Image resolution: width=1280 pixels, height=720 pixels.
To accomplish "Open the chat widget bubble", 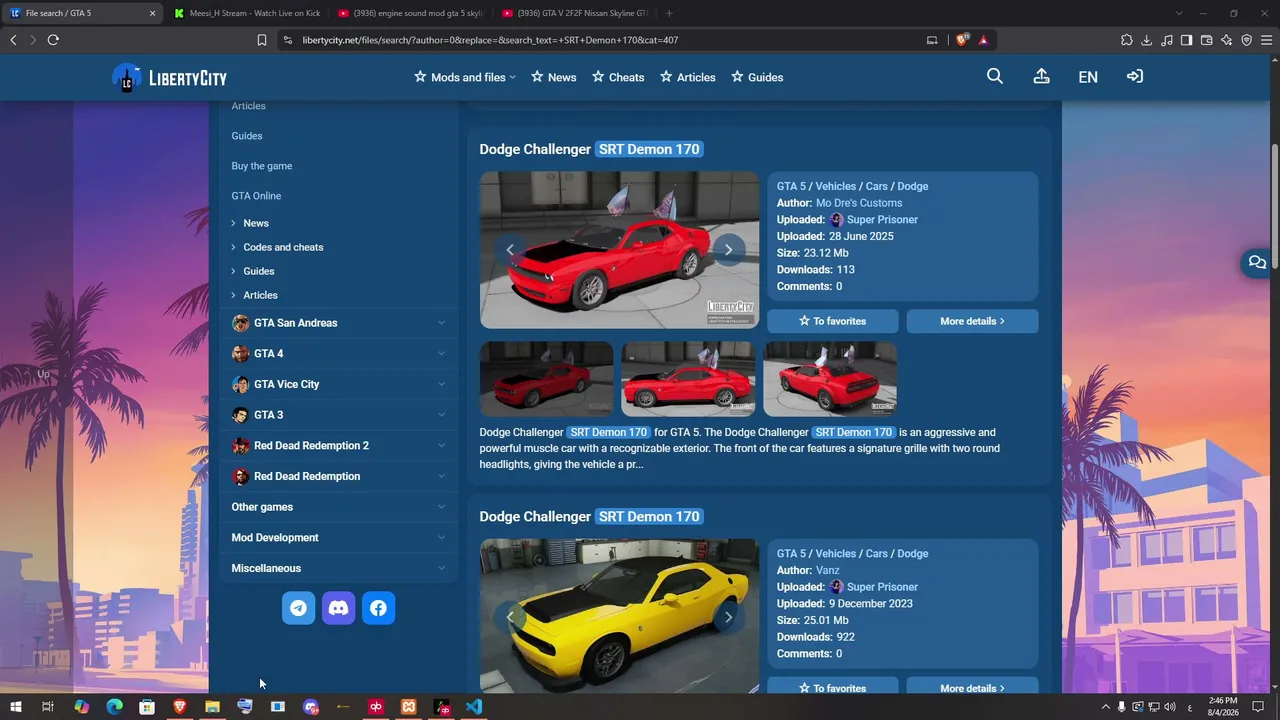I will [1257, 263].
